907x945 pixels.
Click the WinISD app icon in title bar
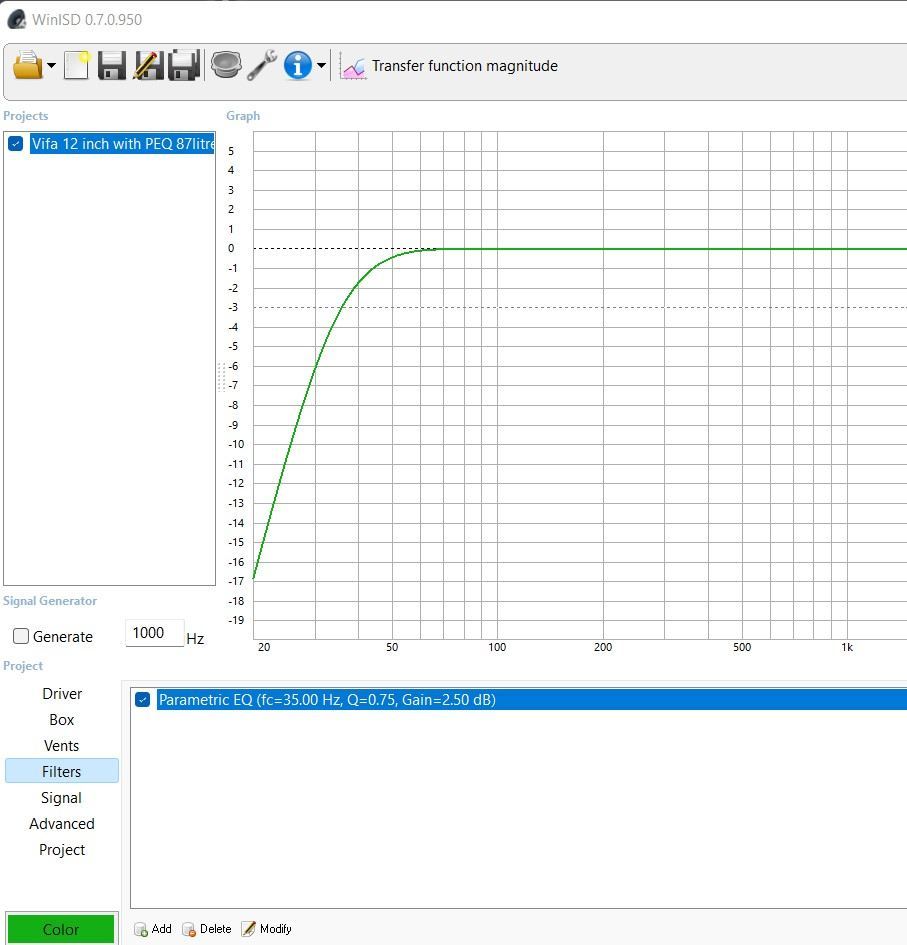(16, 19)
